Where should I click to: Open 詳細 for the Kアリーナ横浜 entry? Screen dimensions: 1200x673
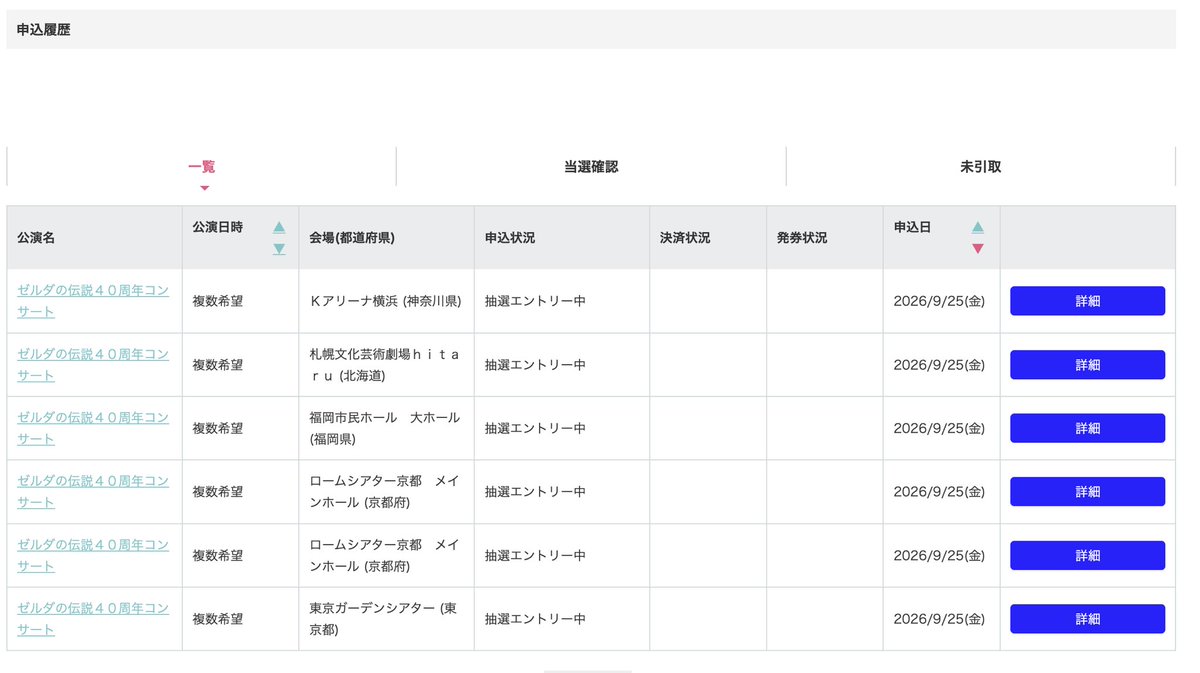1087,301
